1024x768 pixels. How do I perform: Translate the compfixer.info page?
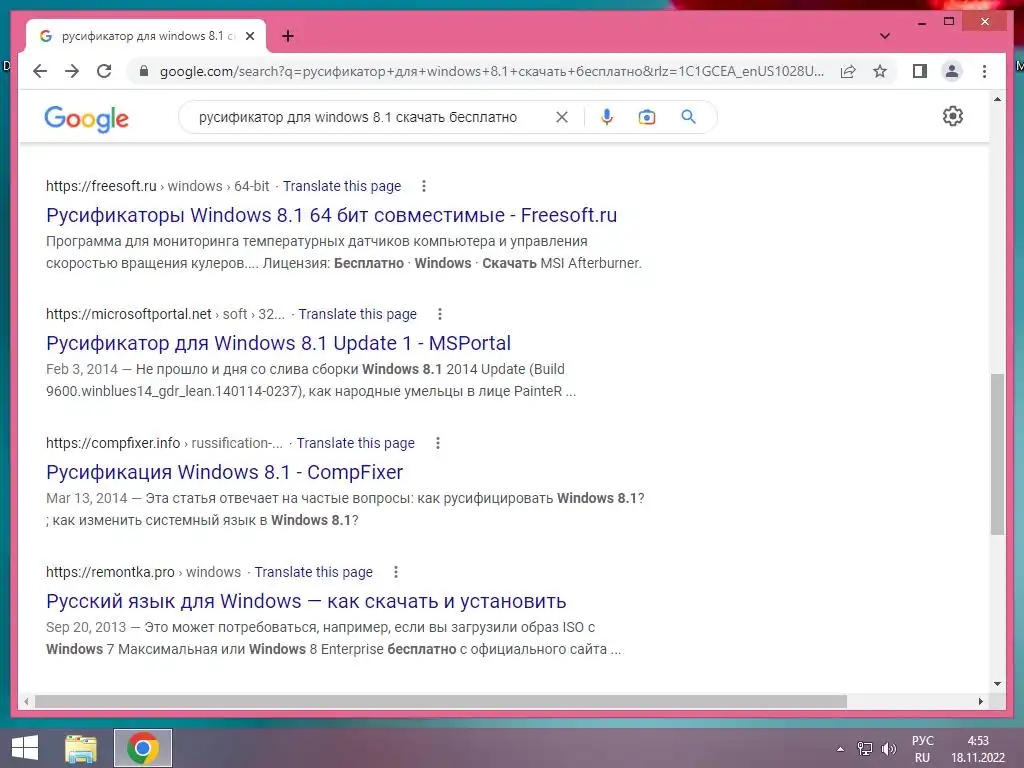click(355, 443)
